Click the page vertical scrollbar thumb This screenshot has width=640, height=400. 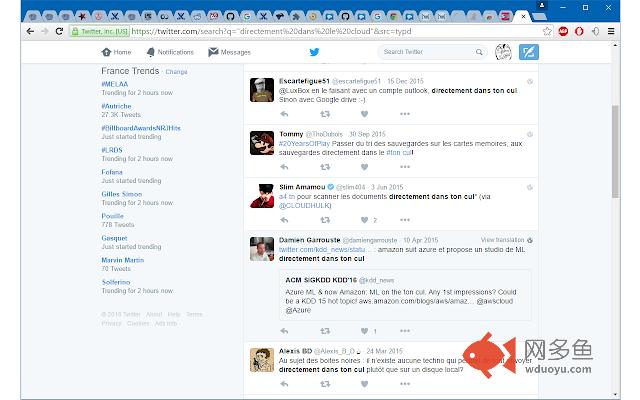pyautogui.click(x=616, y=151)
